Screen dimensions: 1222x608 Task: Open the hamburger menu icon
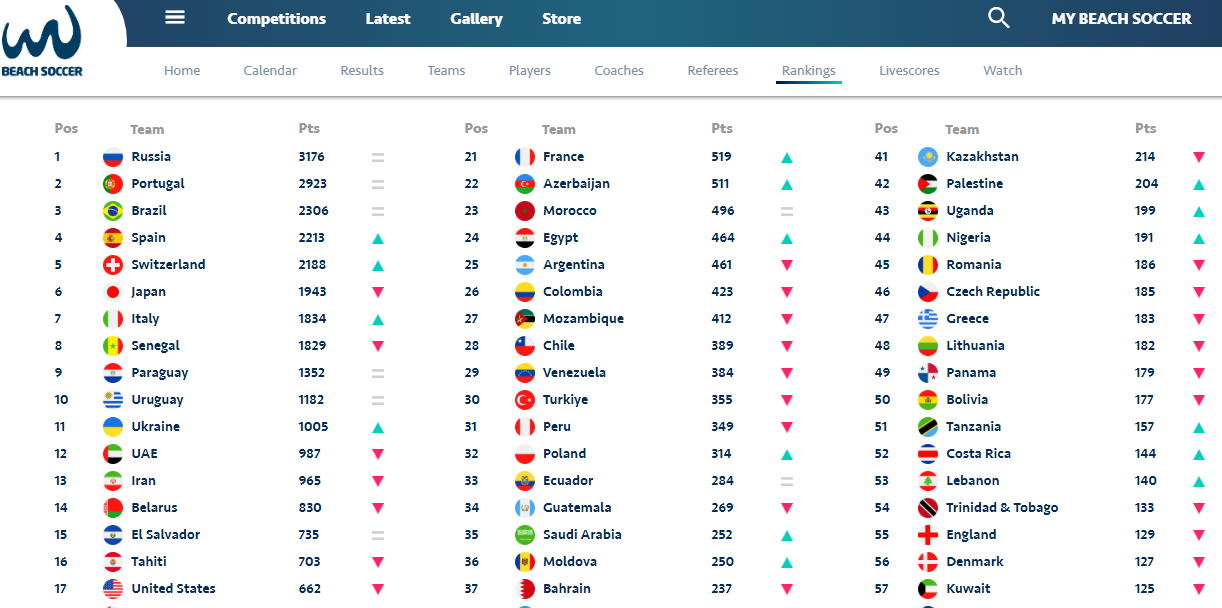tap(175, 18)
